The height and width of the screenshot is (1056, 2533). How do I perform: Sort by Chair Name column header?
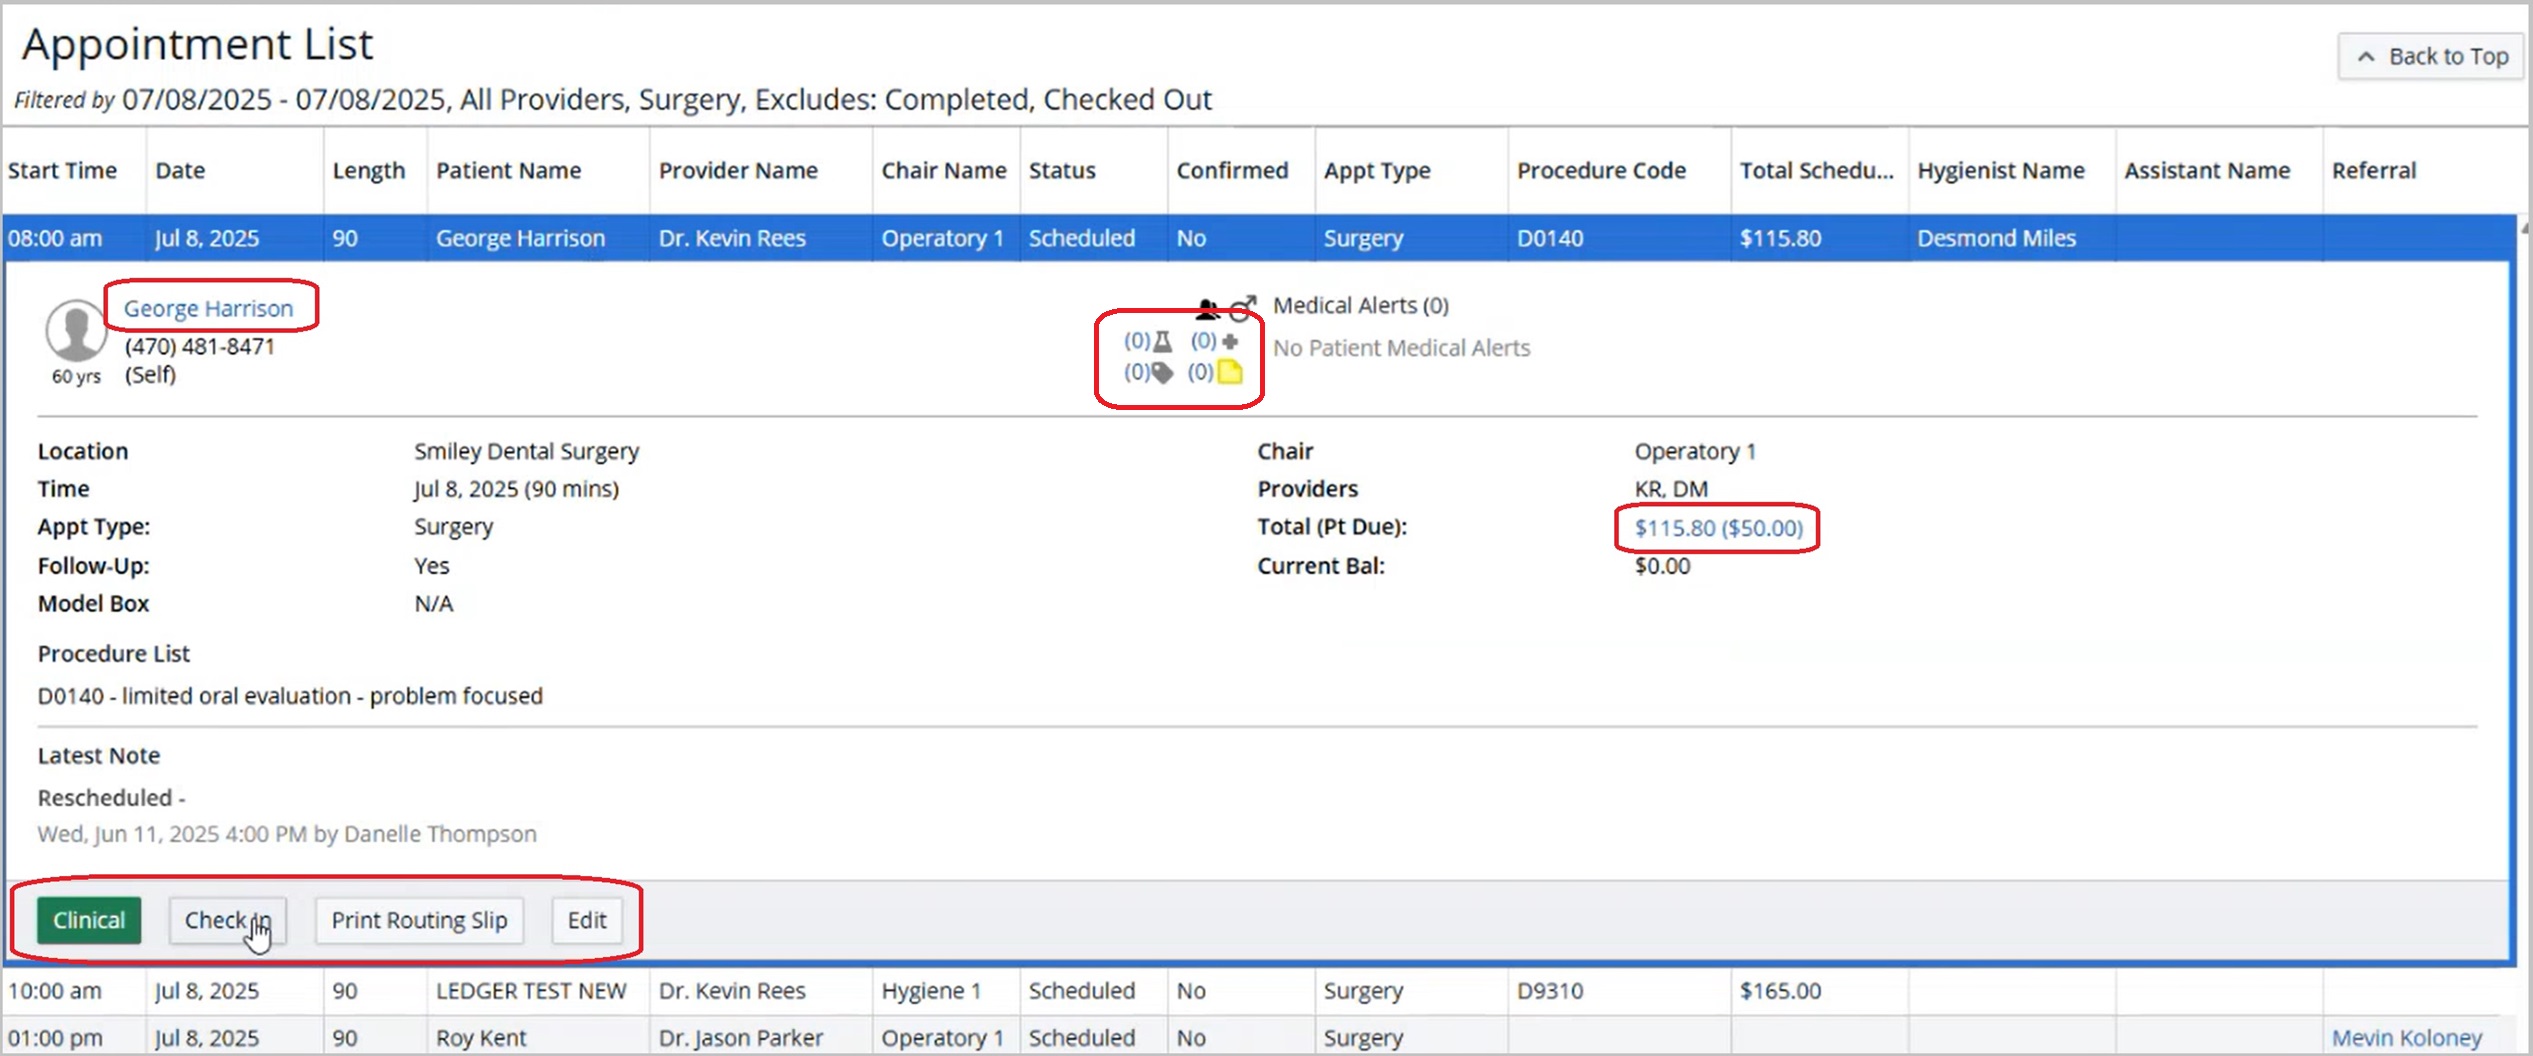[944, 170]
